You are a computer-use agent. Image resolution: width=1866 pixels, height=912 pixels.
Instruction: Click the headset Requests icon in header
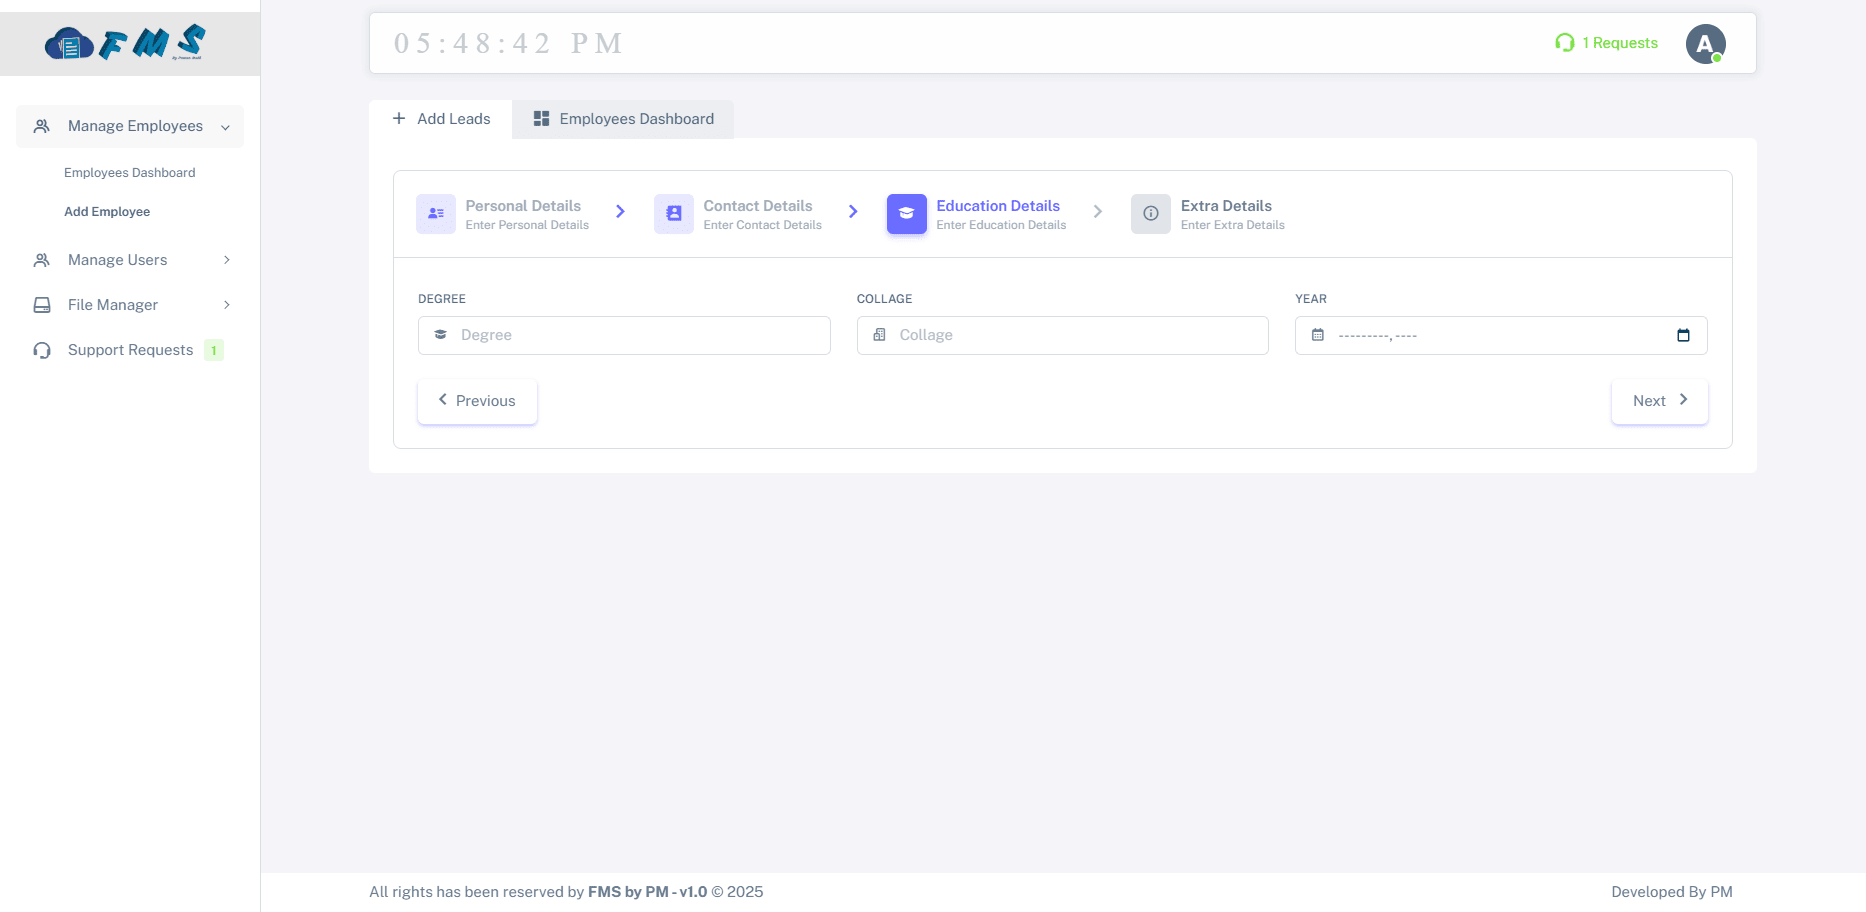[1565, 43]
